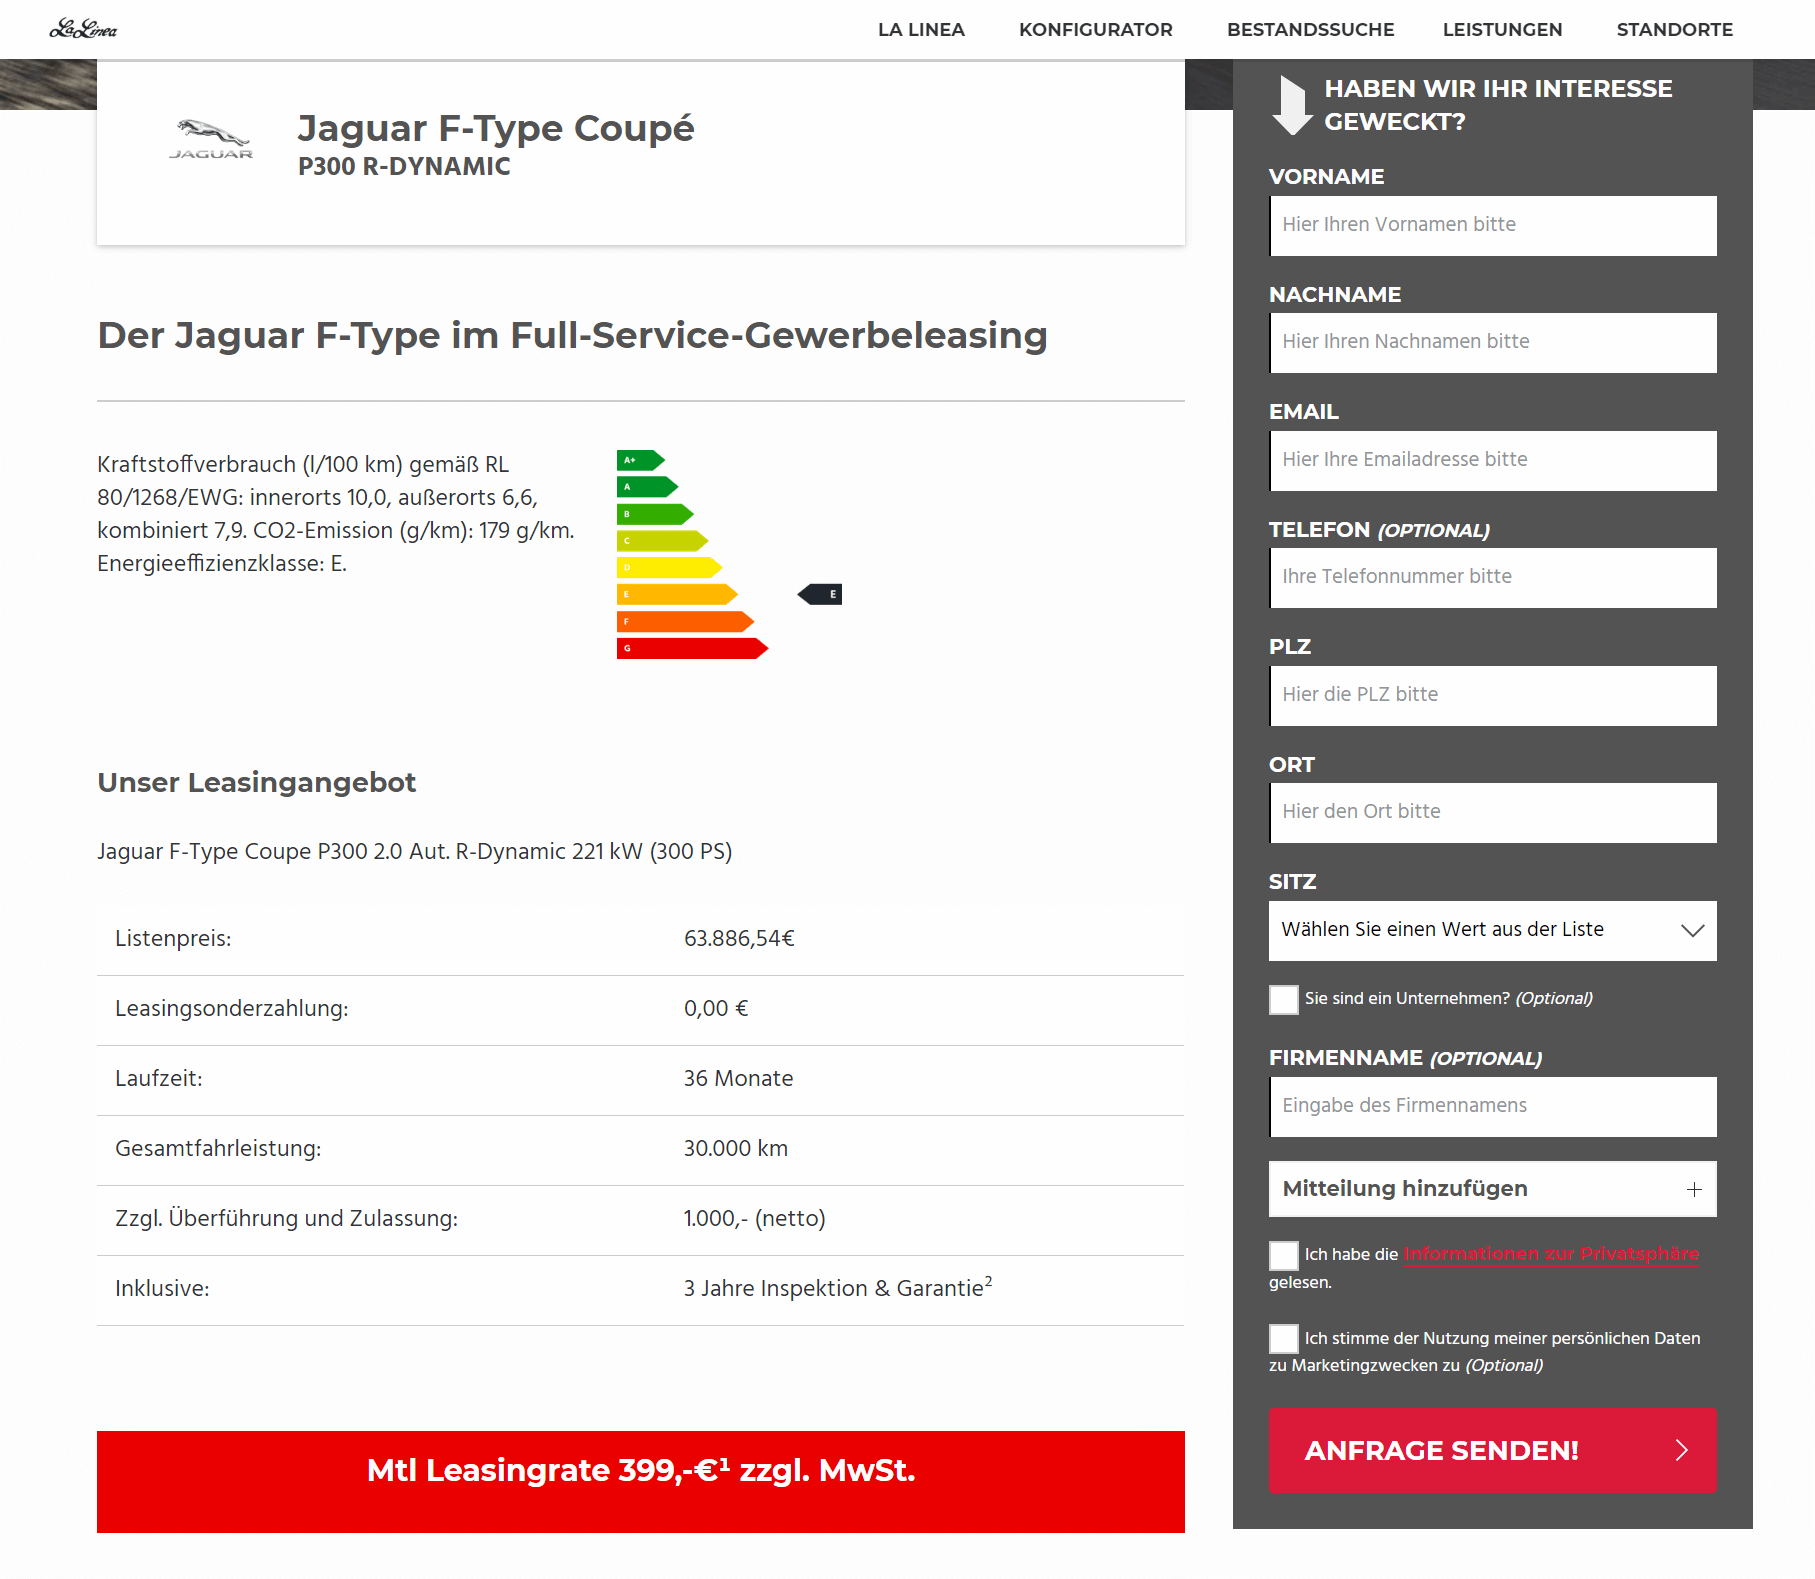The height and width of the screenshot is (1579, 1815).
Task: Tick the privacy information read checkbox
Action: click(1284, 1255)
